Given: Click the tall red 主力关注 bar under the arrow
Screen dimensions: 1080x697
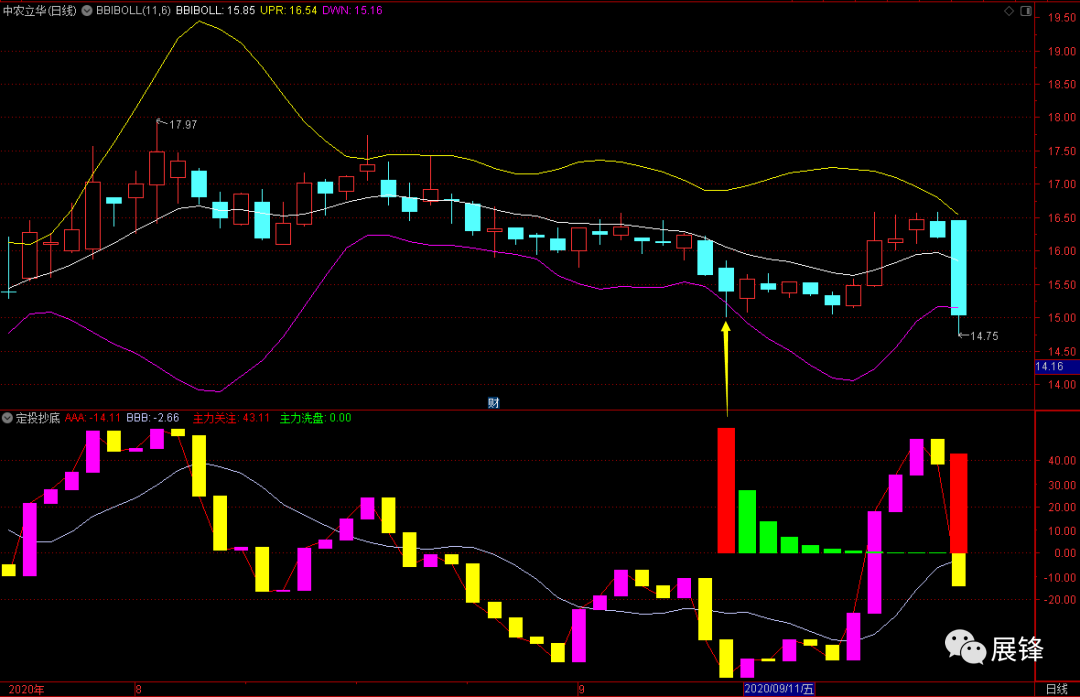Looking at the screenshot, I should (726, 490).
